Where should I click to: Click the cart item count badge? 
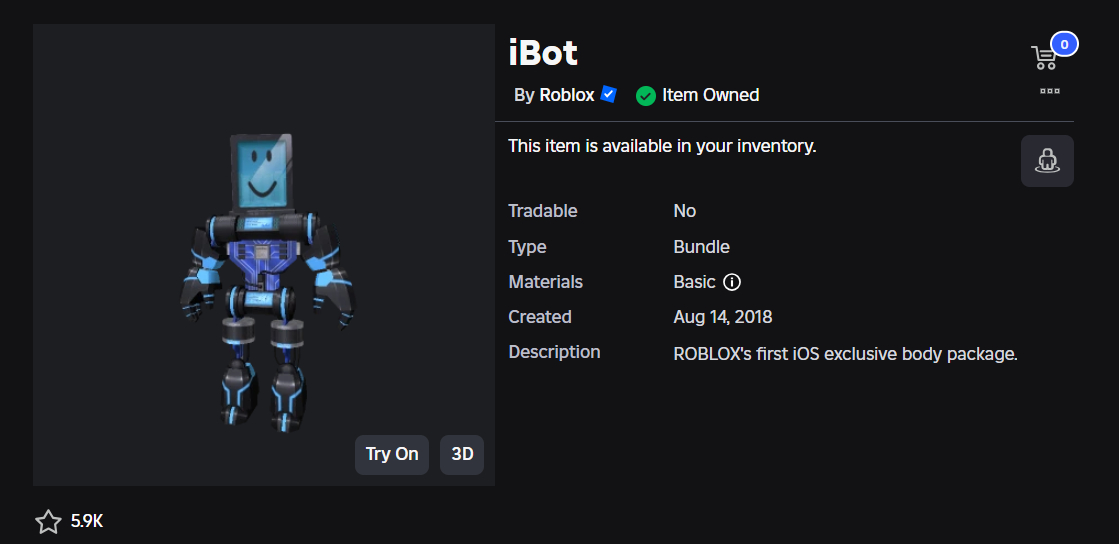(1064, 44)
